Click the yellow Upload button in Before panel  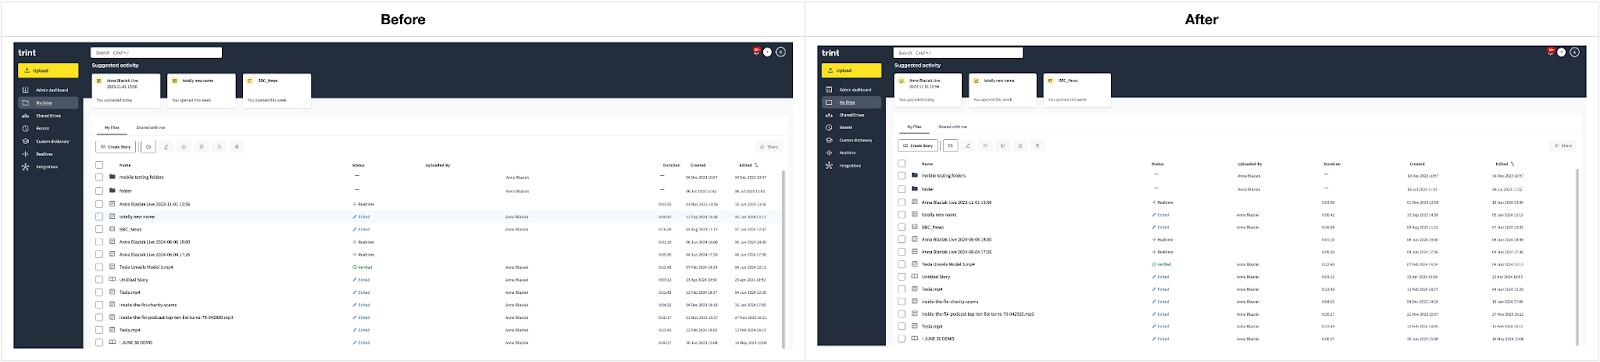[x=48, y=70]
